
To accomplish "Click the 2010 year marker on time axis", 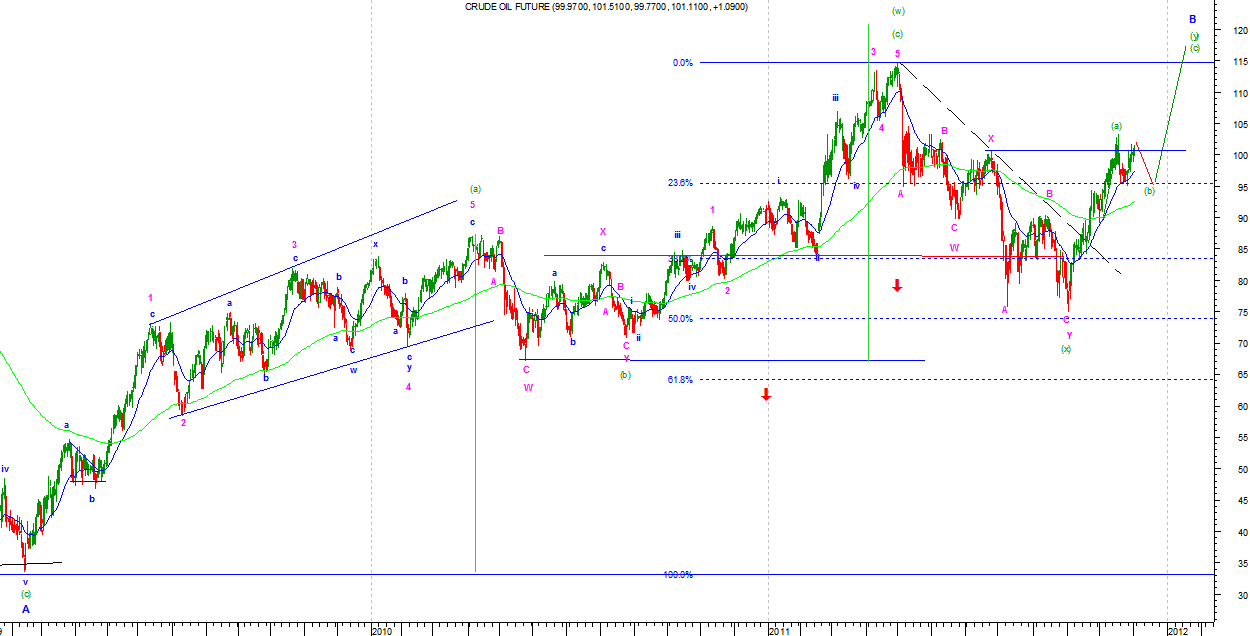I will click(x=380, y=630).
